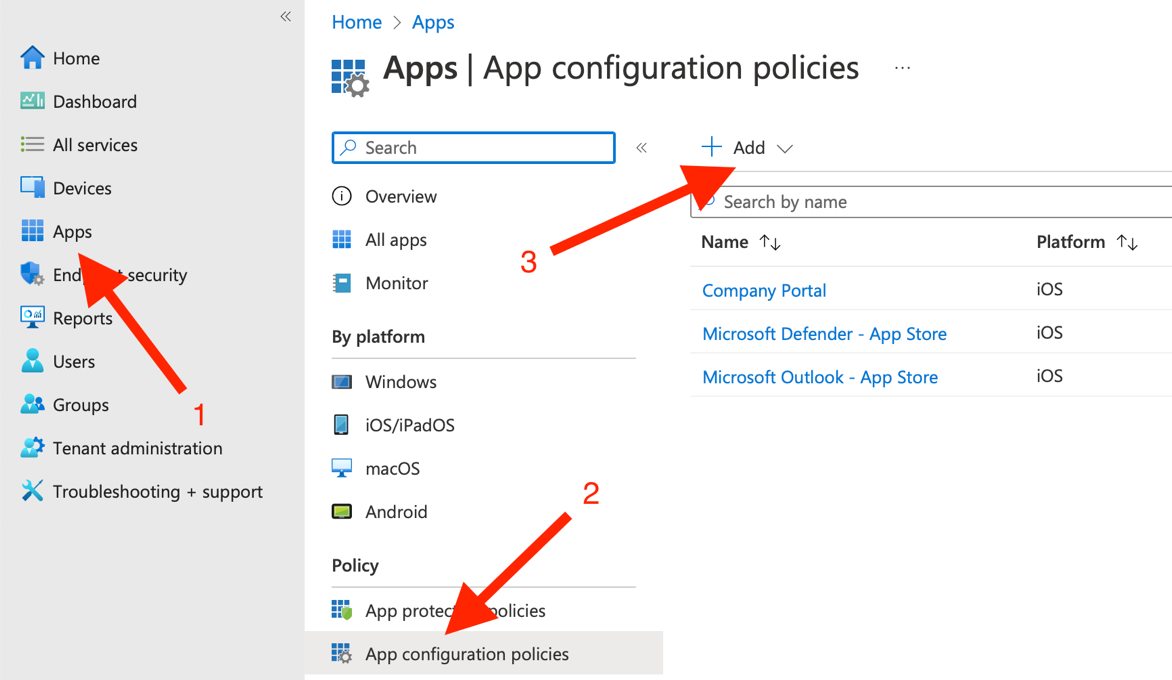Click the Android platform icon

(342, 512)
